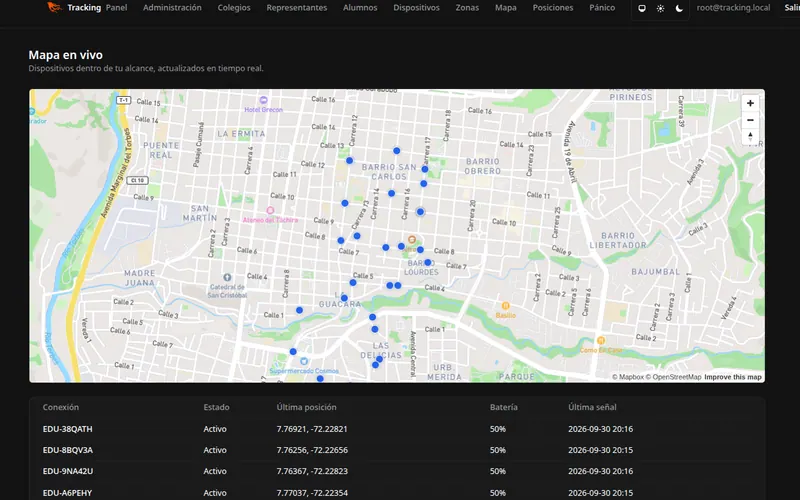Open the Posiciones page
This screenshot has height=500, width=800.
click(x=553, y=8)
